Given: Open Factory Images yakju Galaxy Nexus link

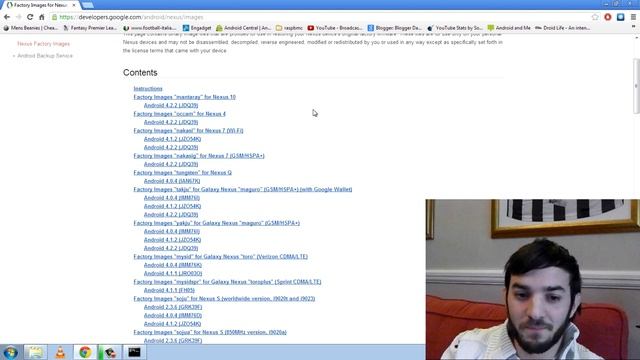Looking at the screenshot, I should click(x=217, y=223).
